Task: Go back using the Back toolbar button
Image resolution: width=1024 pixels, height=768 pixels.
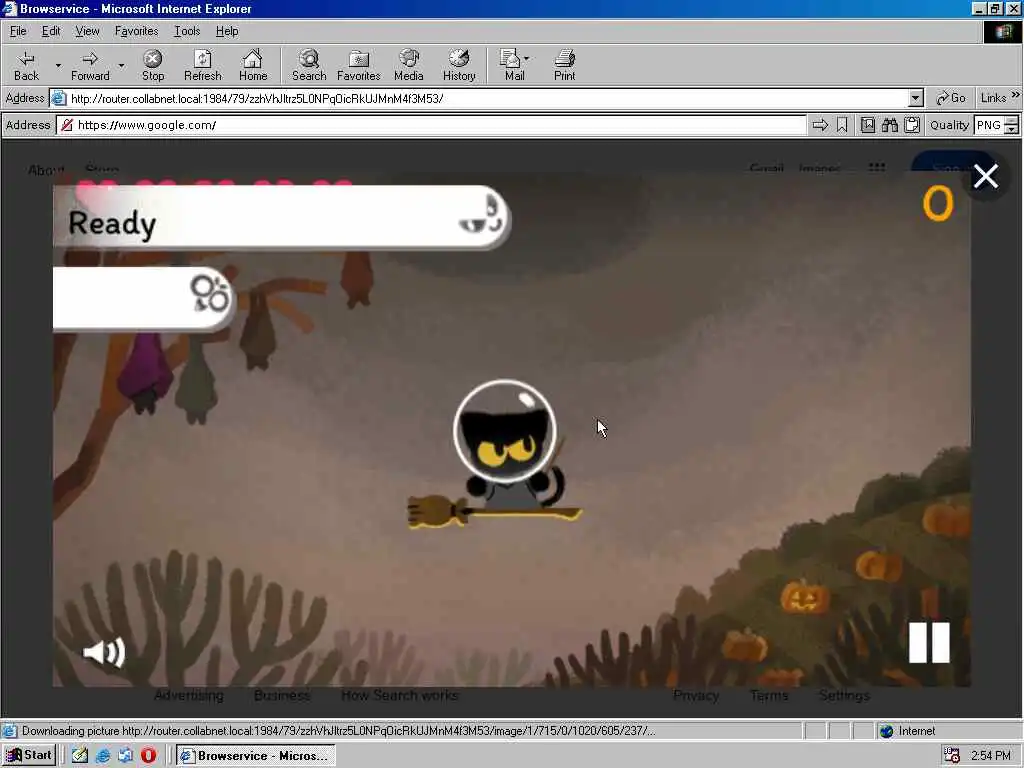Action: pyautogui.click(x=26, y=66)
